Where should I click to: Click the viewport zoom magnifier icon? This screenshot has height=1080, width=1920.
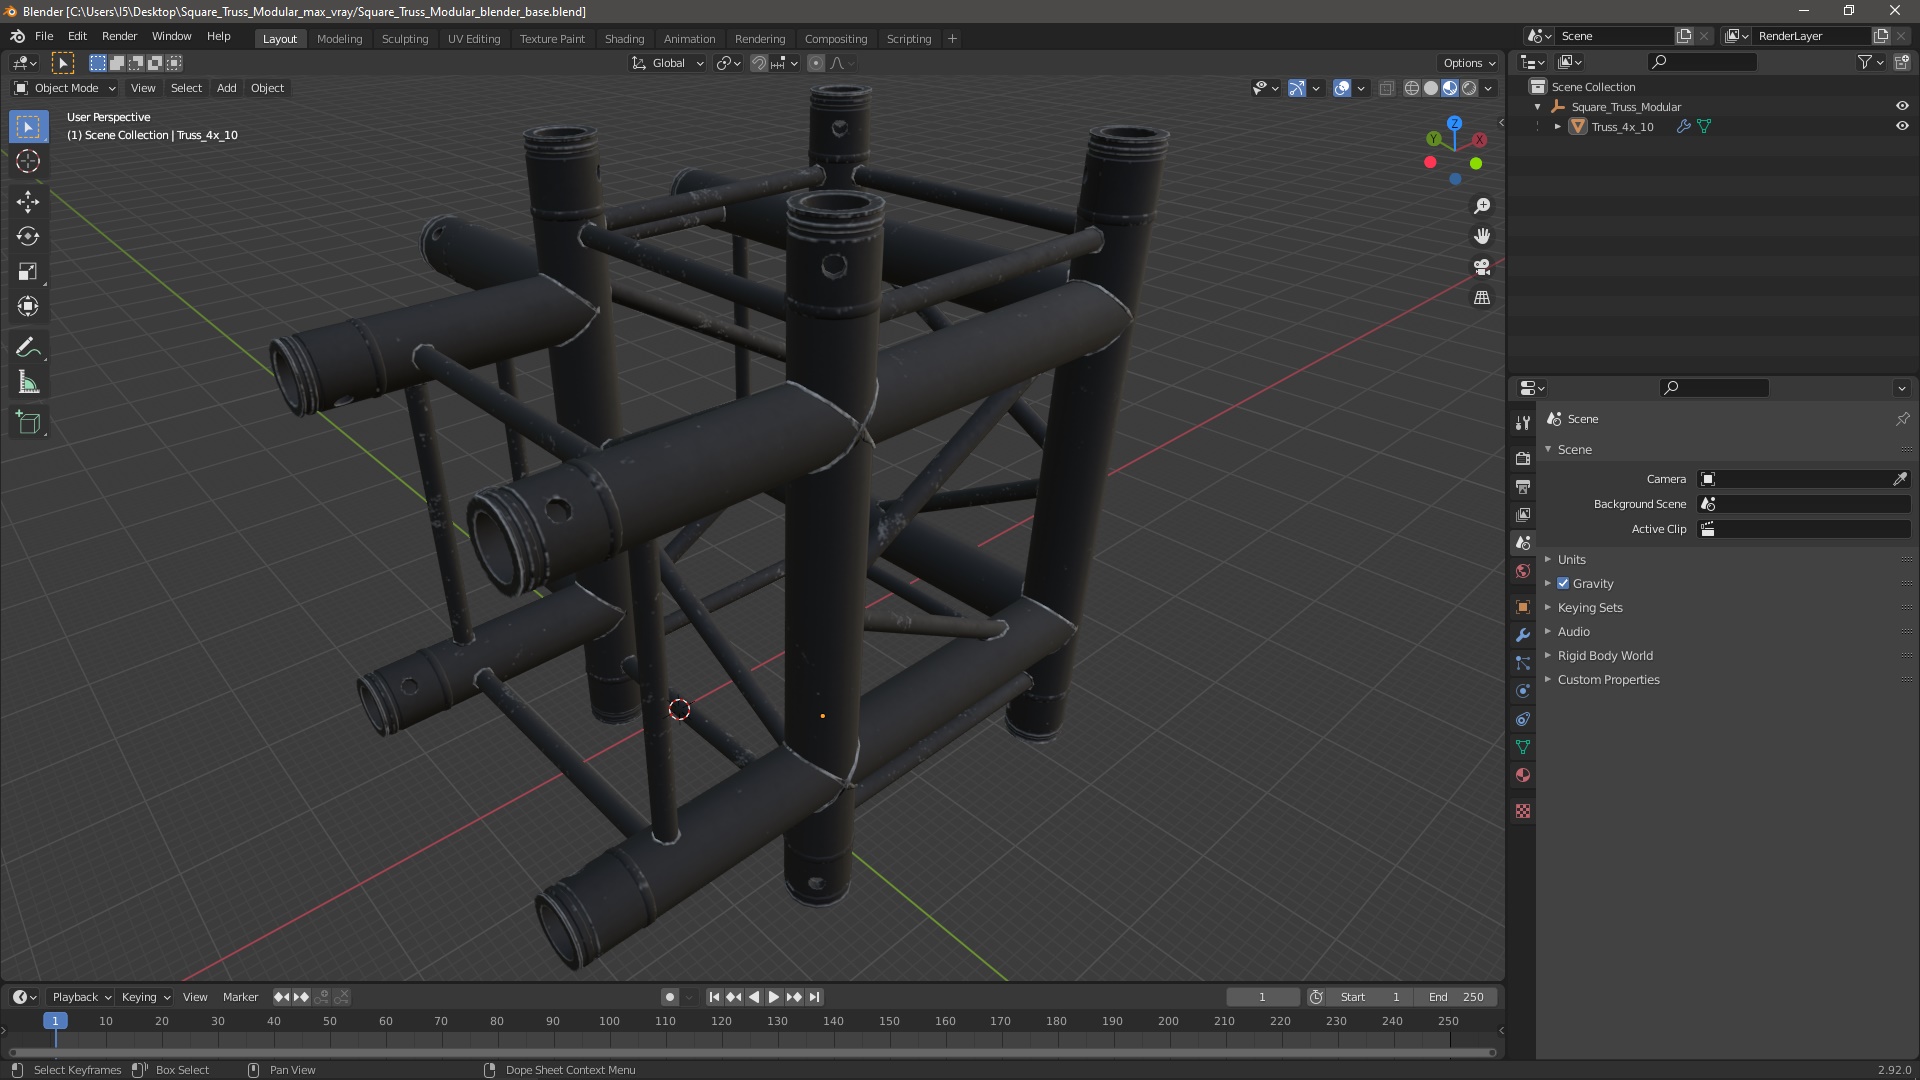1482,206
